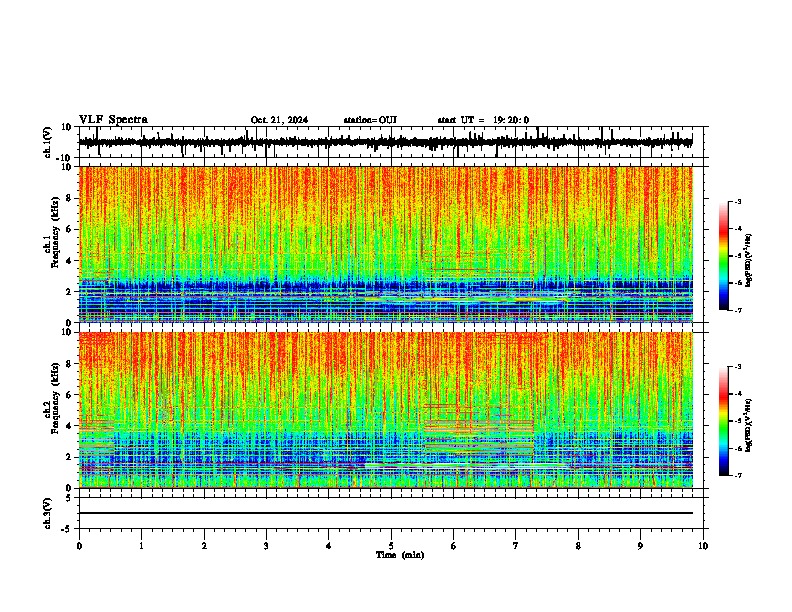Click time axis tick label "8"
792x612 pixels.
pos(578,546)
